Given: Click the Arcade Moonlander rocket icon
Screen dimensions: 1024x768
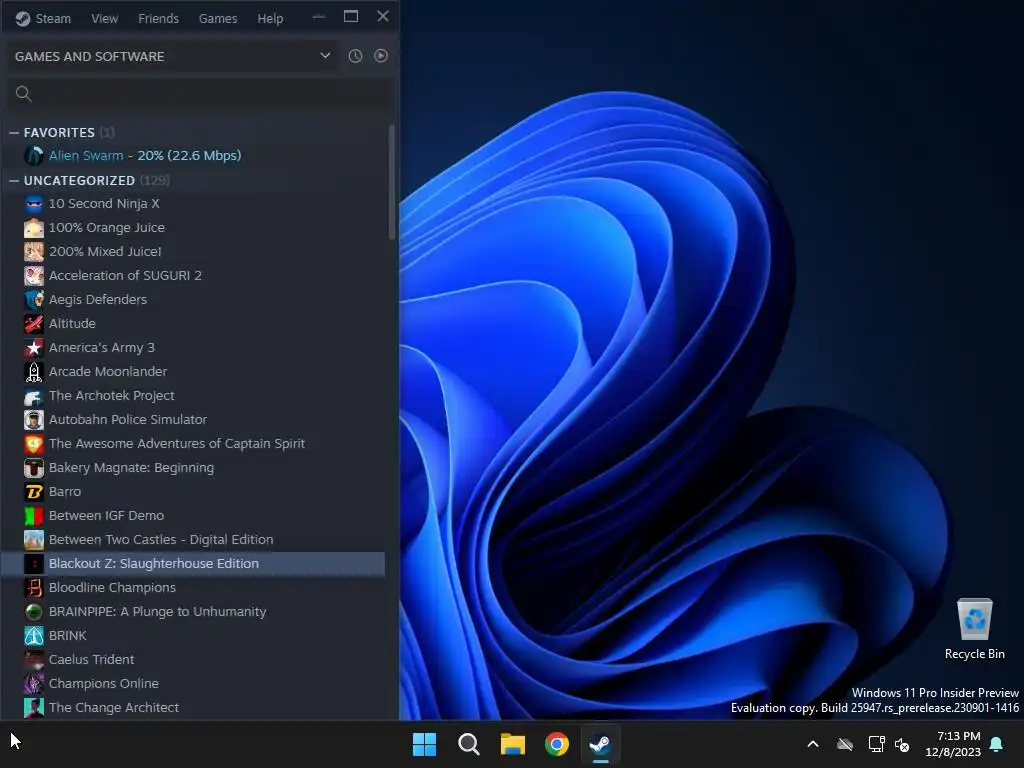Looking at the screenshot, I should [34, 372].
